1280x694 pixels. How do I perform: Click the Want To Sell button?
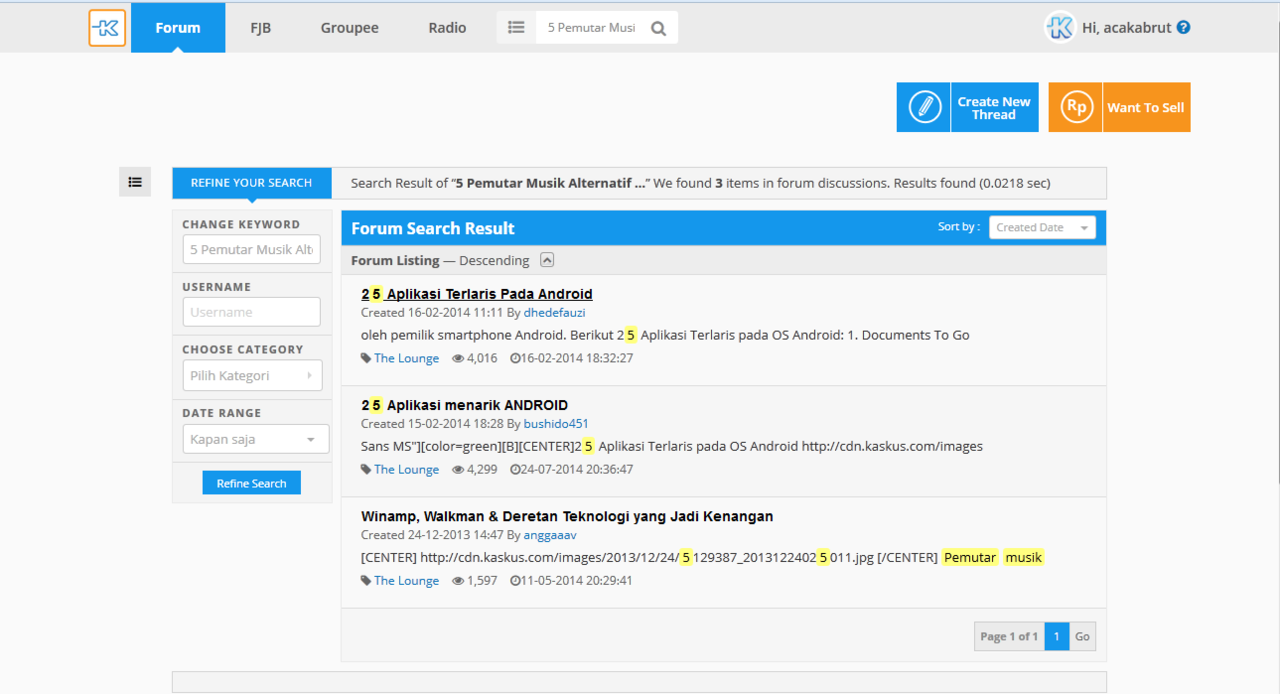(x=1119, y=107)
